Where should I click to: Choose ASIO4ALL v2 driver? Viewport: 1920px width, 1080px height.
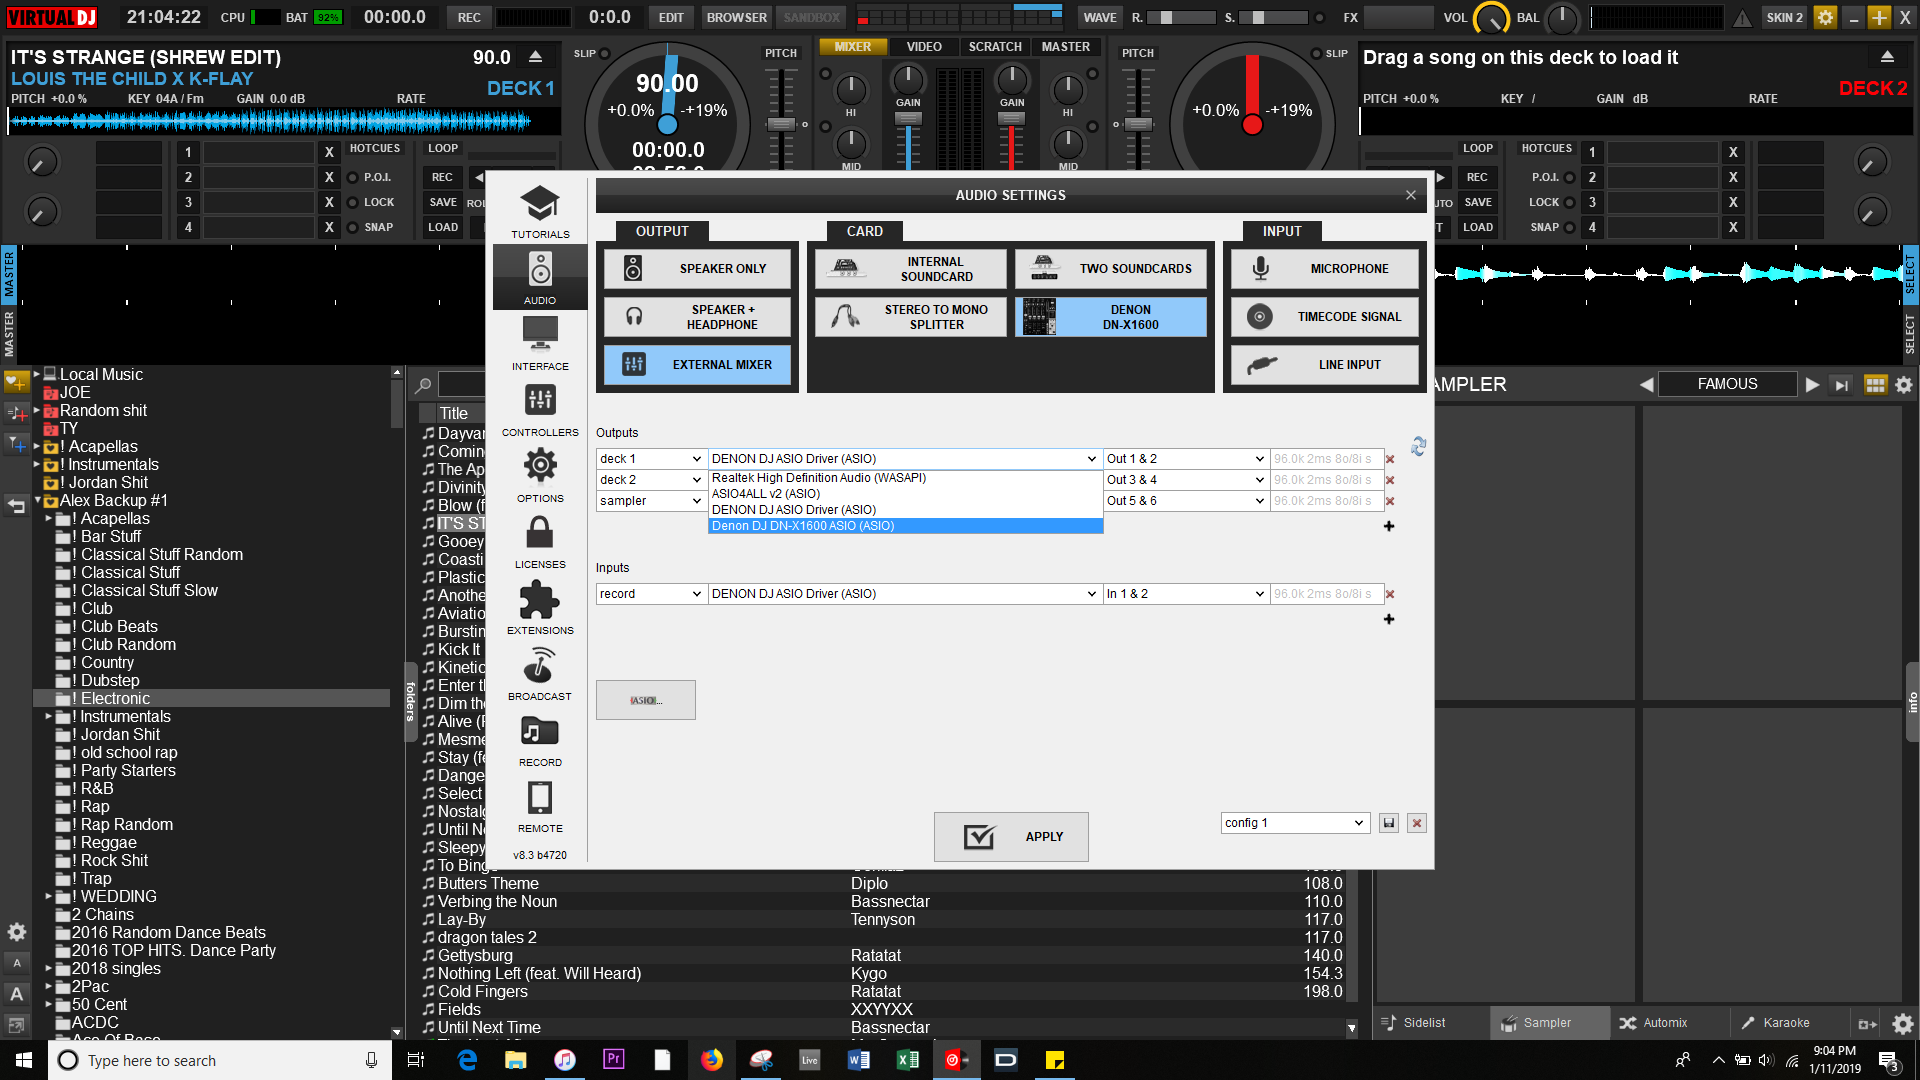coord(905,494)
